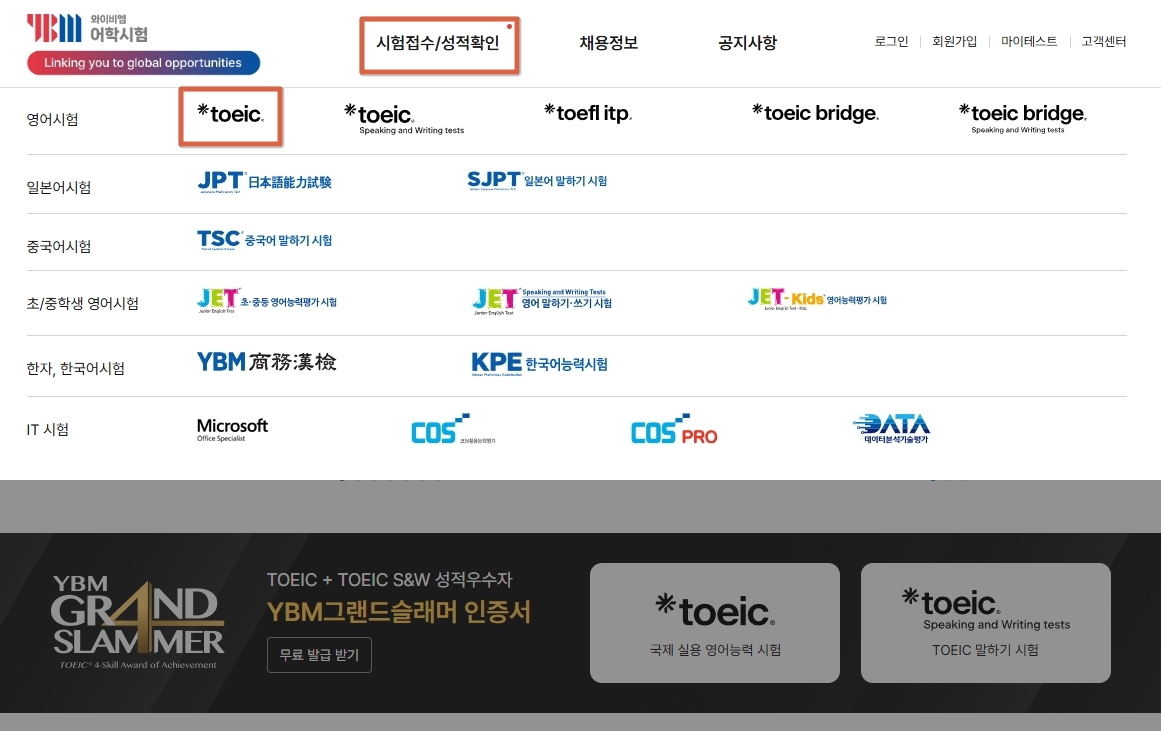Click the 무료 발급 받기 button

[319, 655]
